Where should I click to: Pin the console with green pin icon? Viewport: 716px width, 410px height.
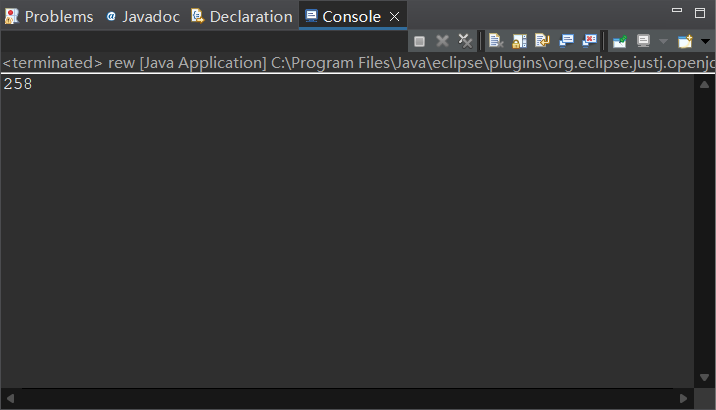tap(620, 41)
